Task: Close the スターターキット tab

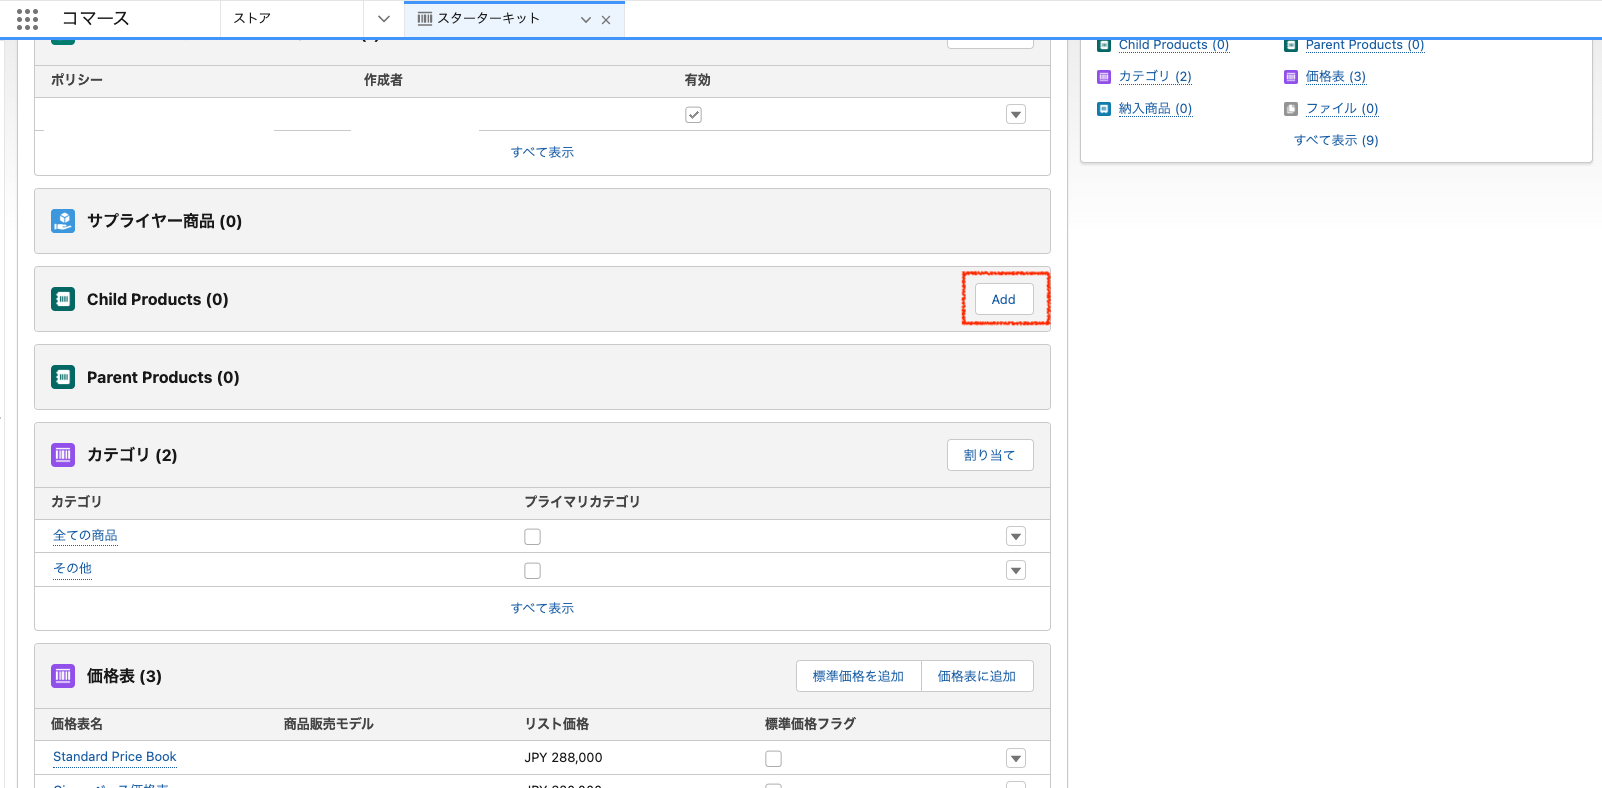Action: [x=606, y=20]
